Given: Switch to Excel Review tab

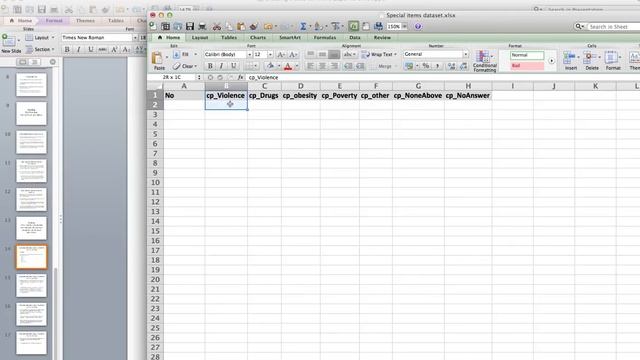Looking at the screenshot, I should 382,38.
